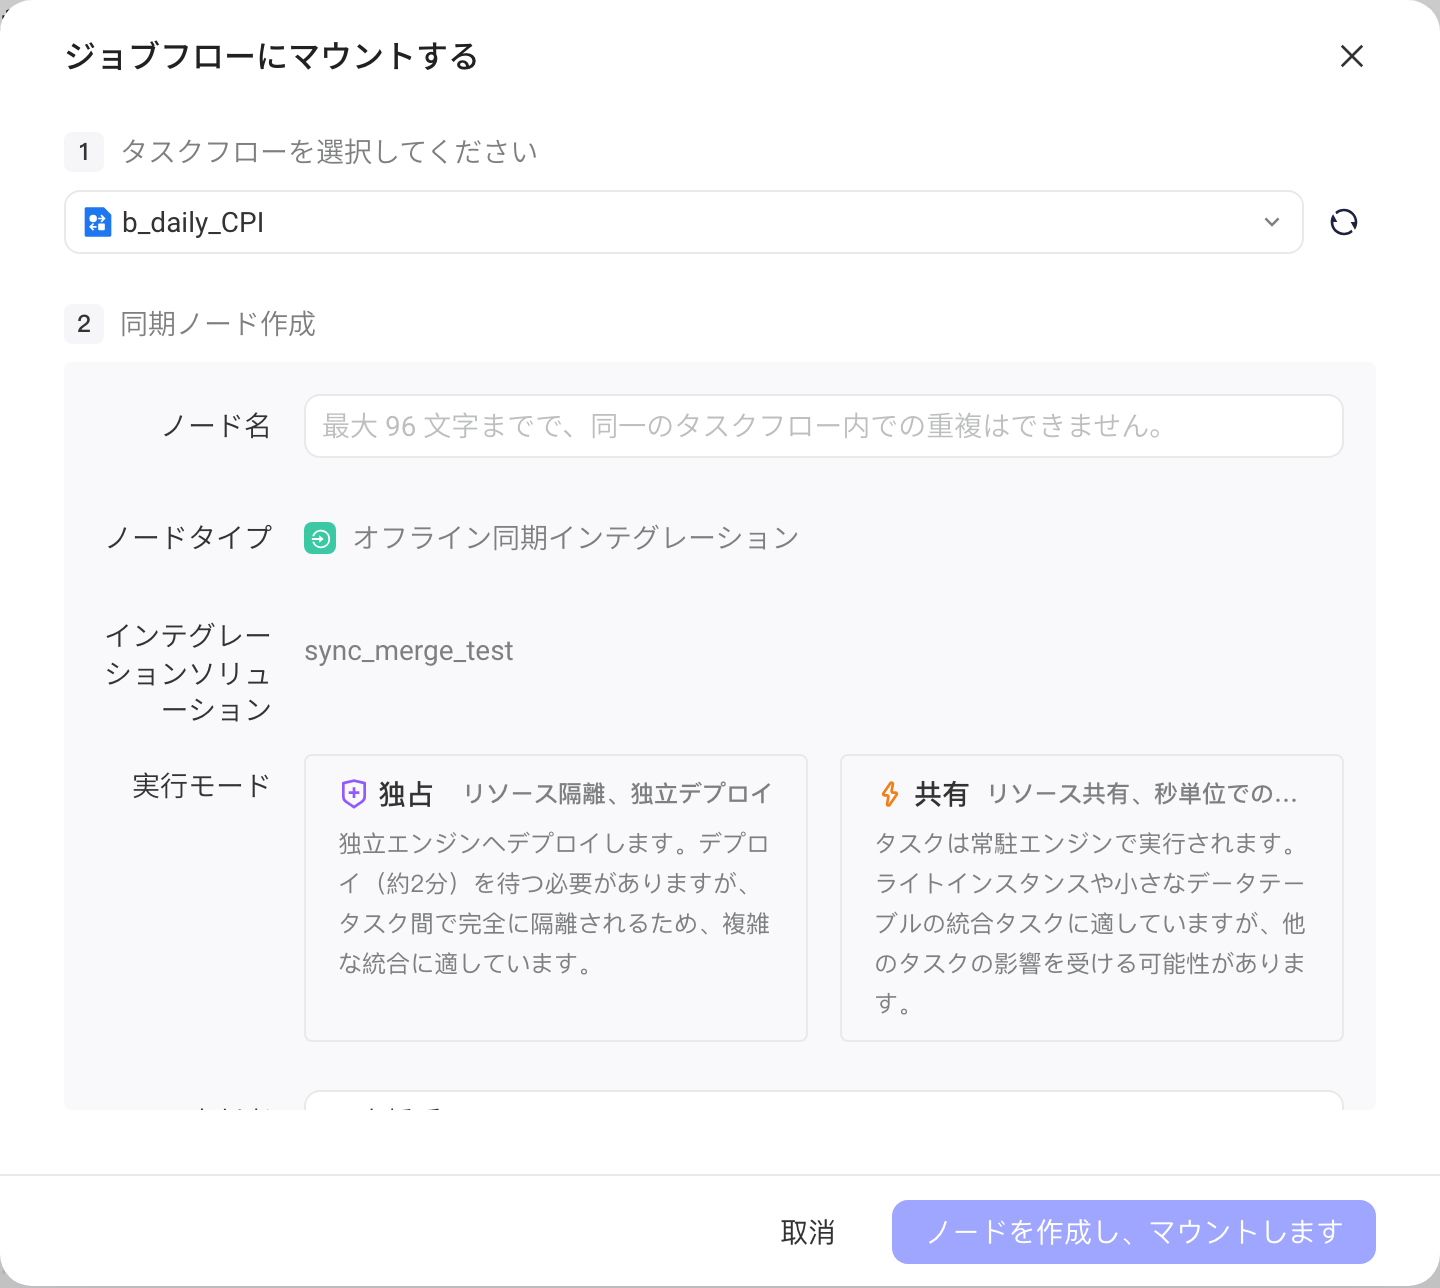Click the ノードを作成し、マウントします button
Viewport: 1440px width, 1288px height.
click(x=1134, y=1232)
